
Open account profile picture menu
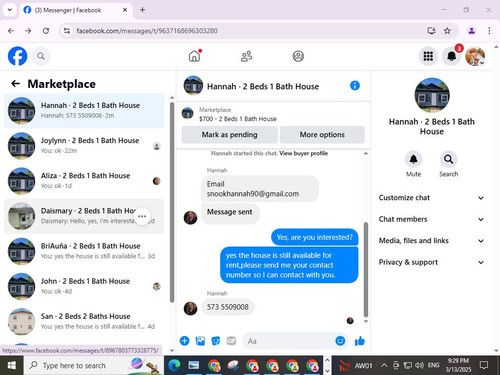tap(475, 56)
